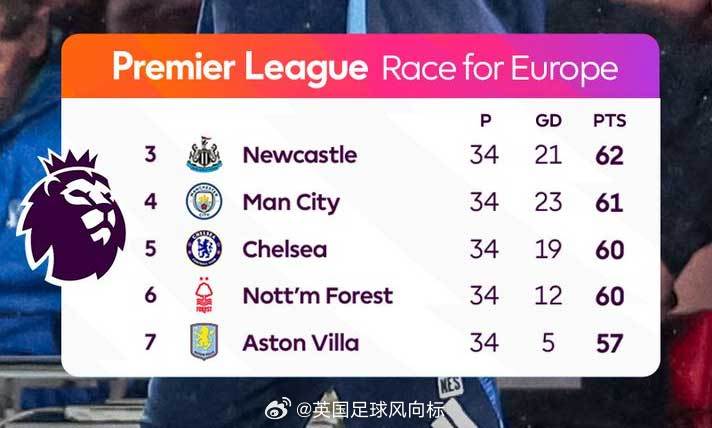This screenshot has width=712, height=428.
Task: Click Man City's goal difference 23
Action: [548, 202]
